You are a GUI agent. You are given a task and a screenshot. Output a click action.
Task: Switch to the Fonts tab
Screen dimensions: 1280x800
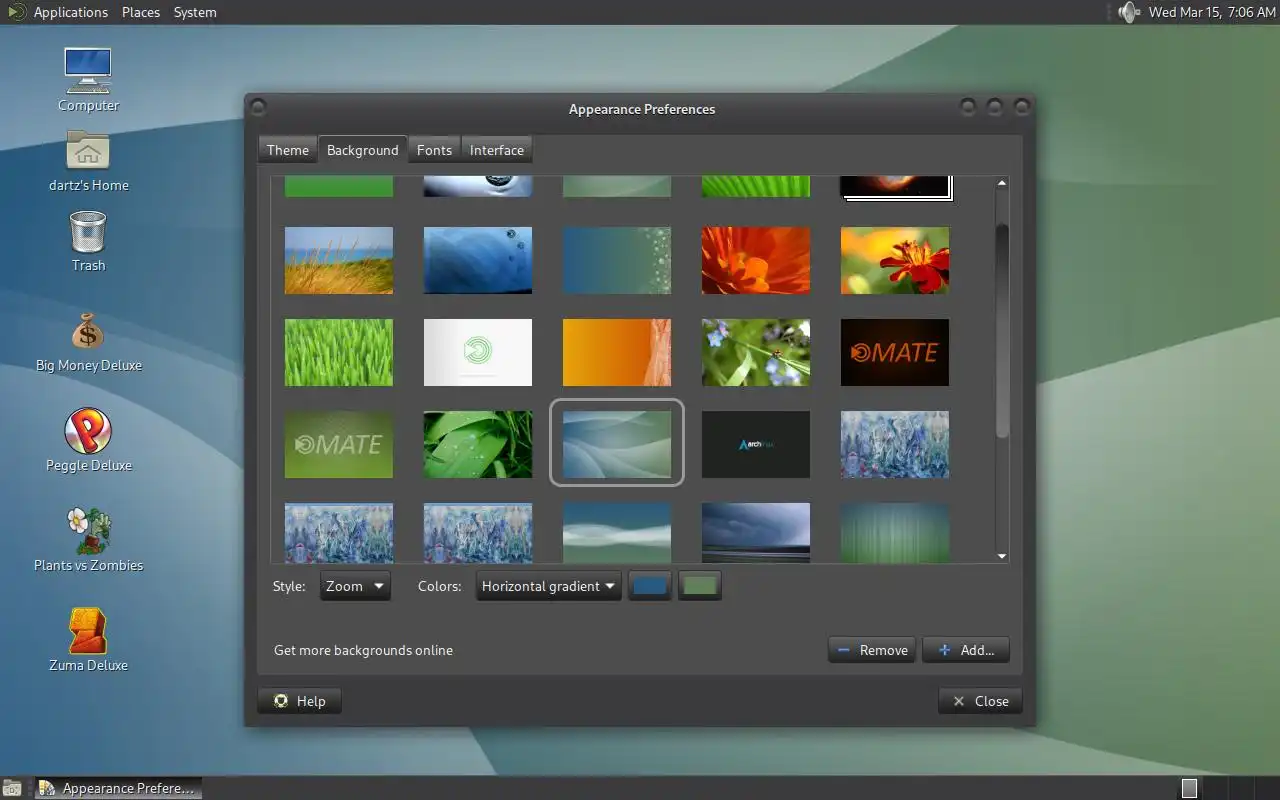pos(434,150)
